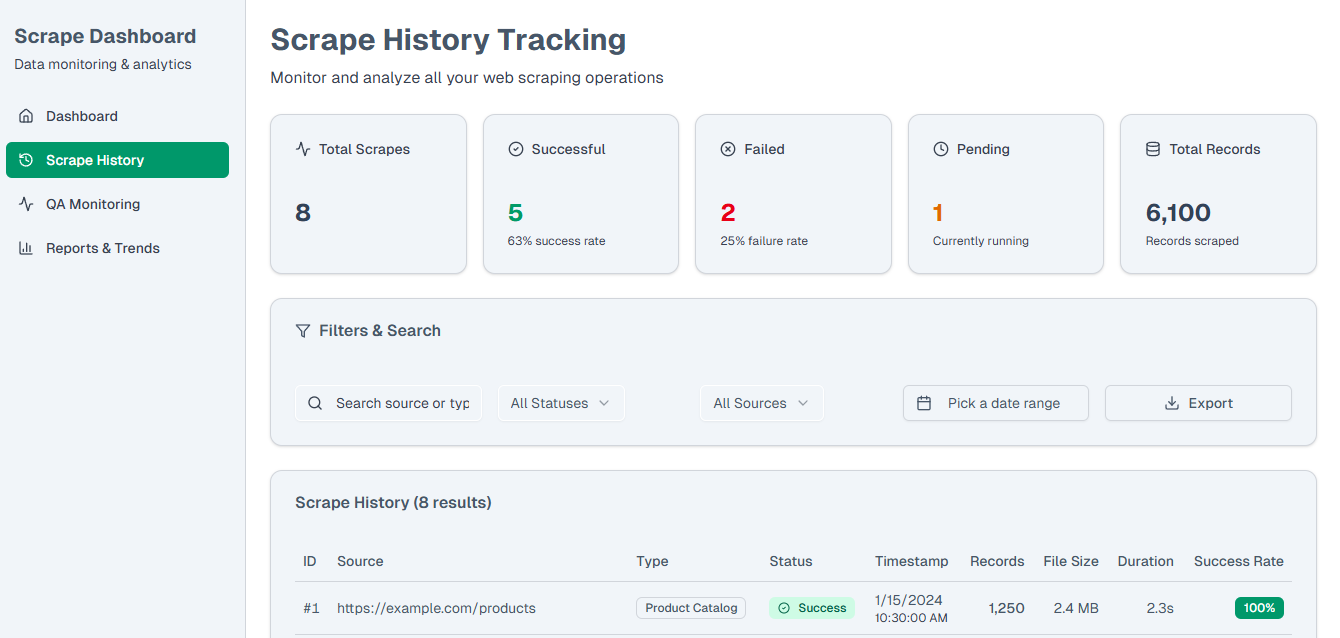Select the Scrape History clock icon in sidebar

tap(24, 160)
